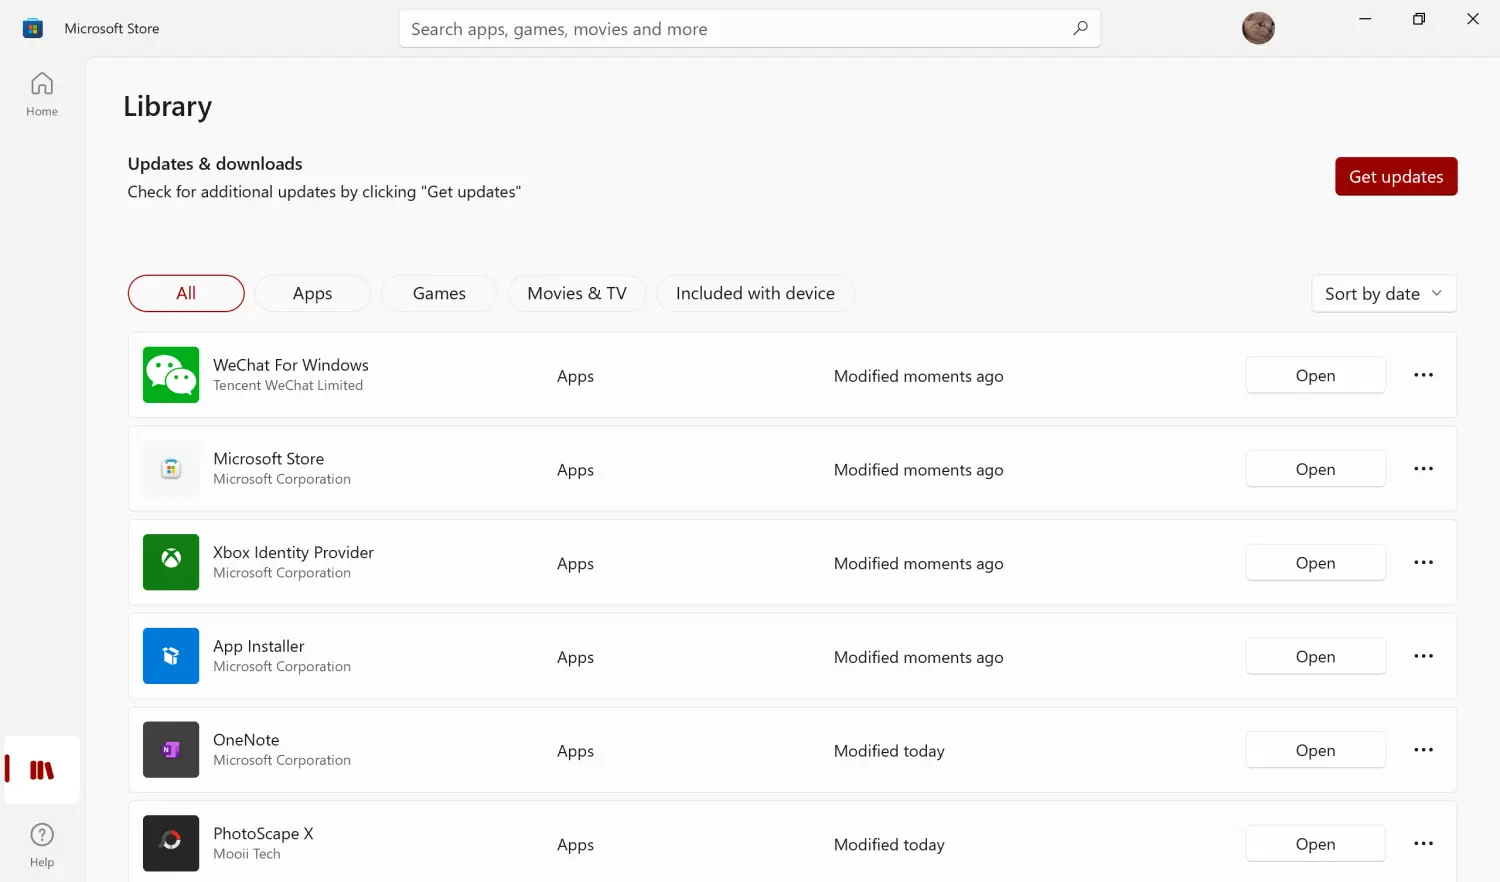Select the Games filter tab

(439, 294)
